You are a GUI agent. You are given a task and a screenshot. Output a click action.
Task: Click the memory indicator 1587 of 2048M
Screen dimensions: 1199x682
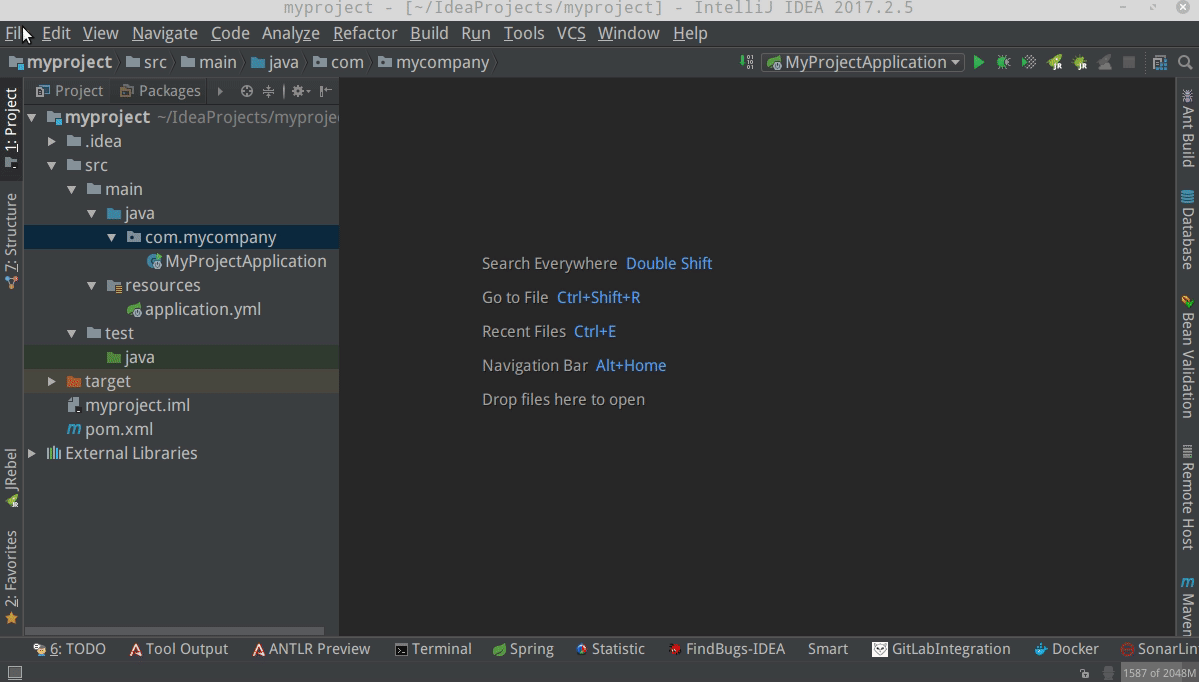click(1159, 674)
